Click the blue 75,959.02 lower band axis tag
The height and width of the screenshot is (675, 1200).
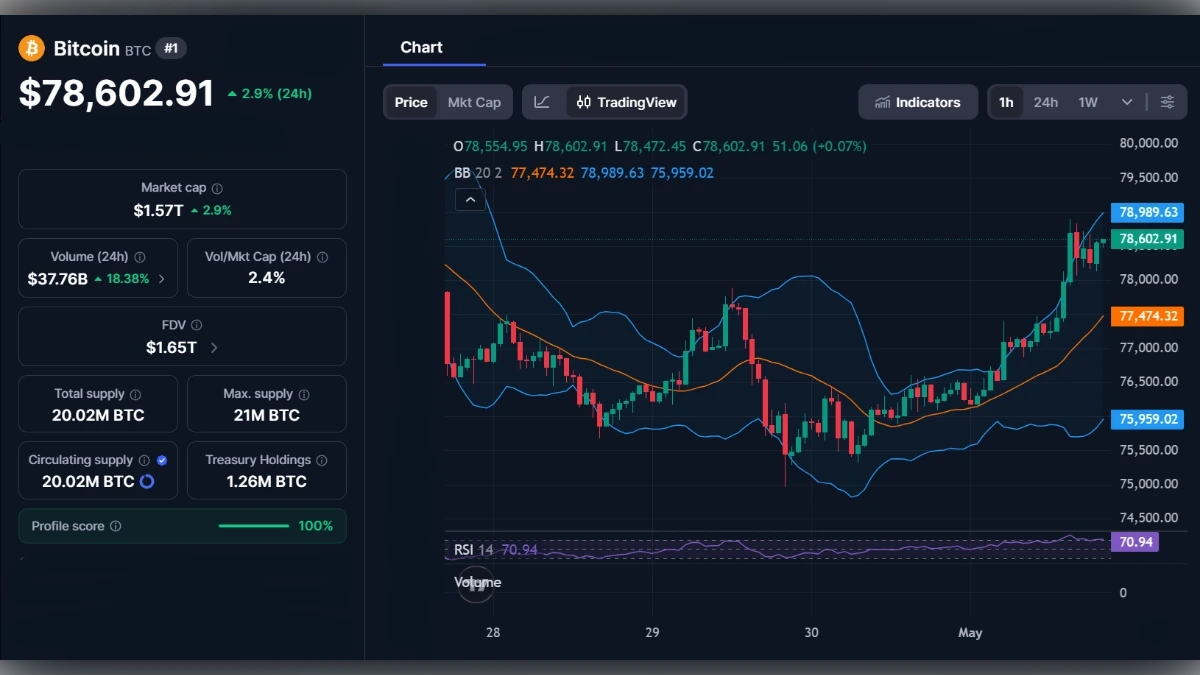pyautogui.click(x=1149, y=419)
